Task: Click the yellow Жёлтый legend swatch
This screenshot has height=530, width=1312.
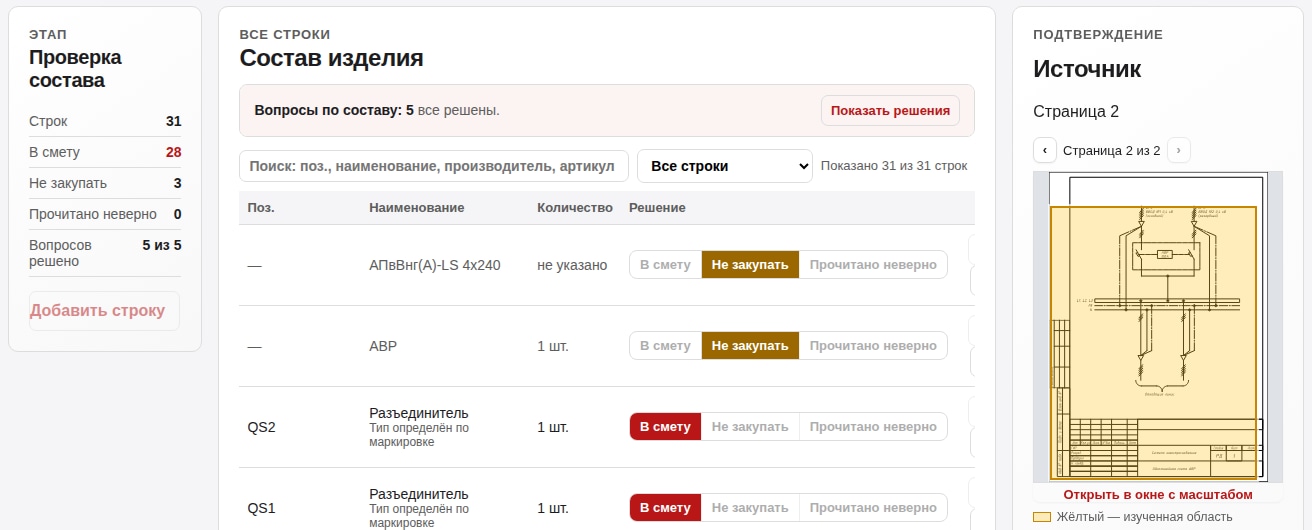Action: pos(1042,518)
